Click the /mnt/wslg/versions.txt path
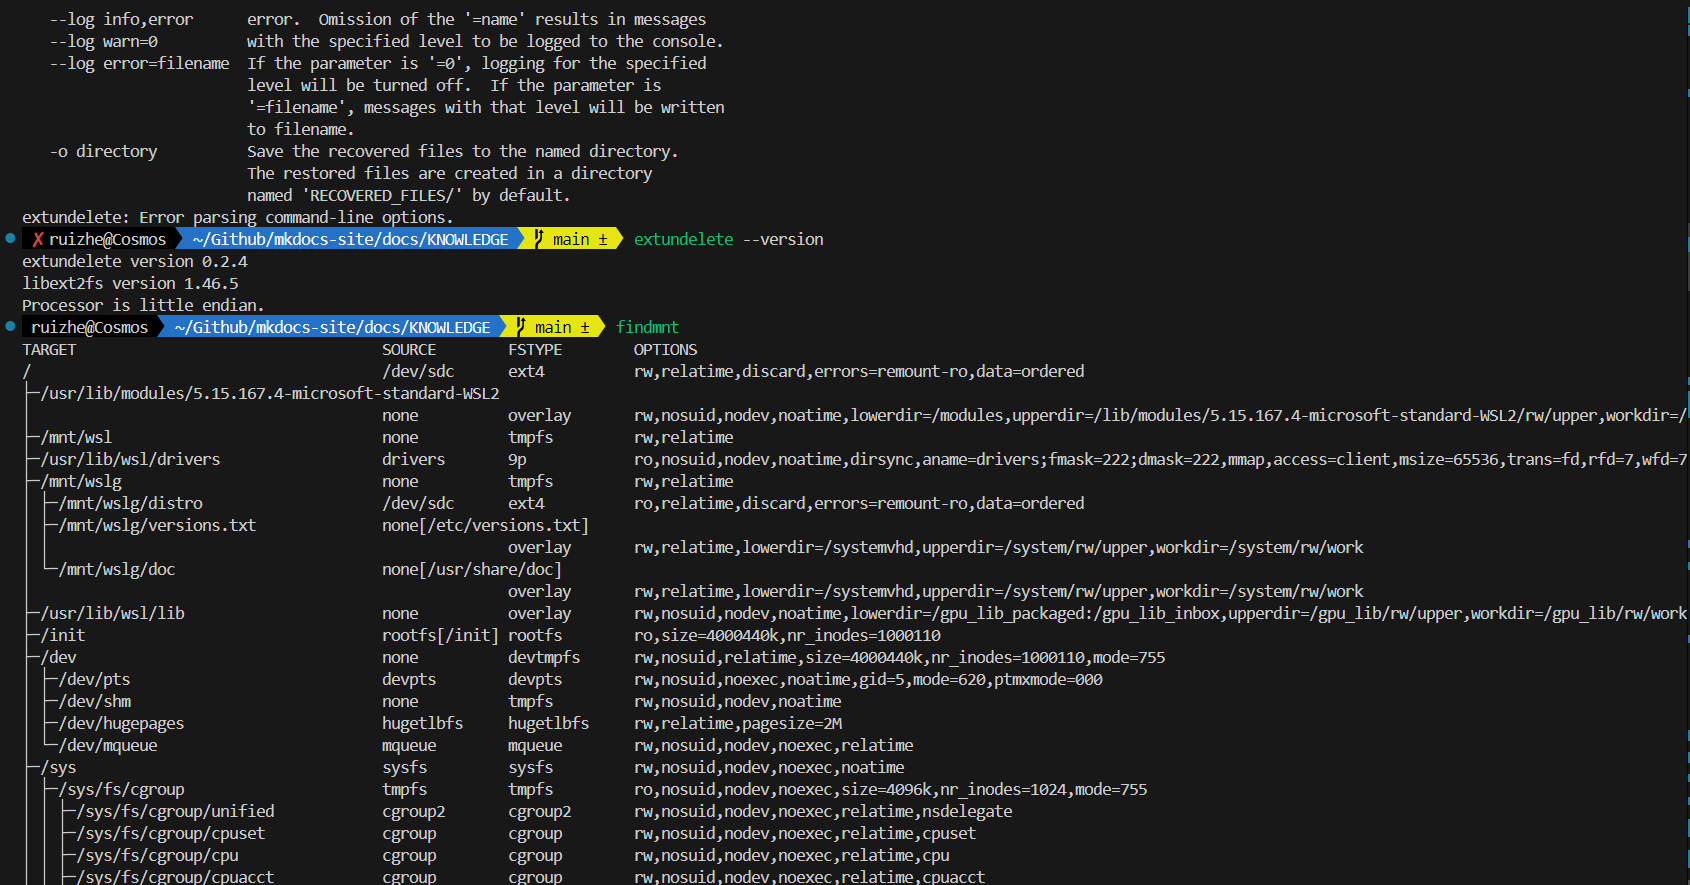This screenshot has height=885, width=1690. [158, 526]
